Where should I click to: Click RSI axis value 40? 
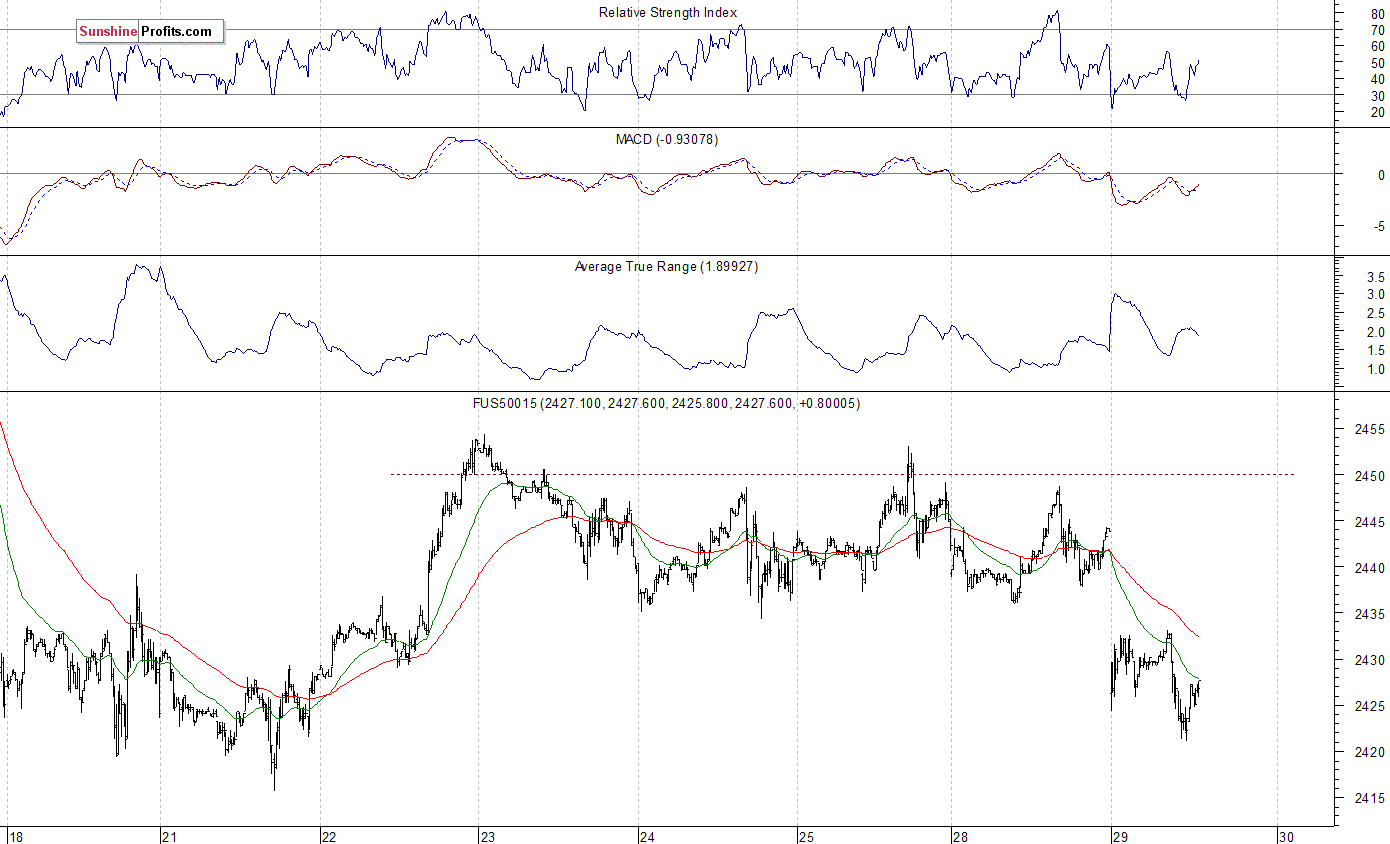[1378, 79]
